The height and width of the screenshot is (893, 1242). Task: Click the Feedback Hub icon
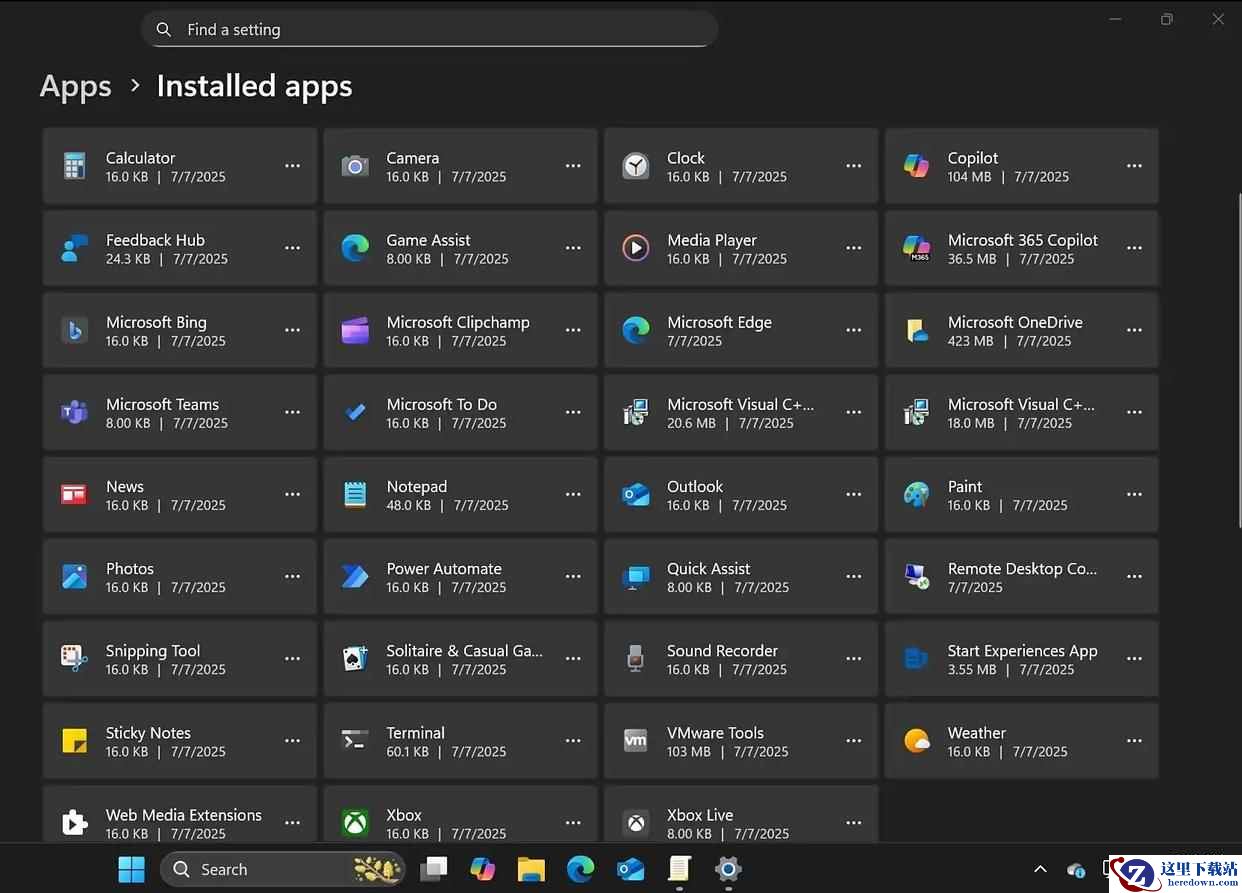point(74,248)
